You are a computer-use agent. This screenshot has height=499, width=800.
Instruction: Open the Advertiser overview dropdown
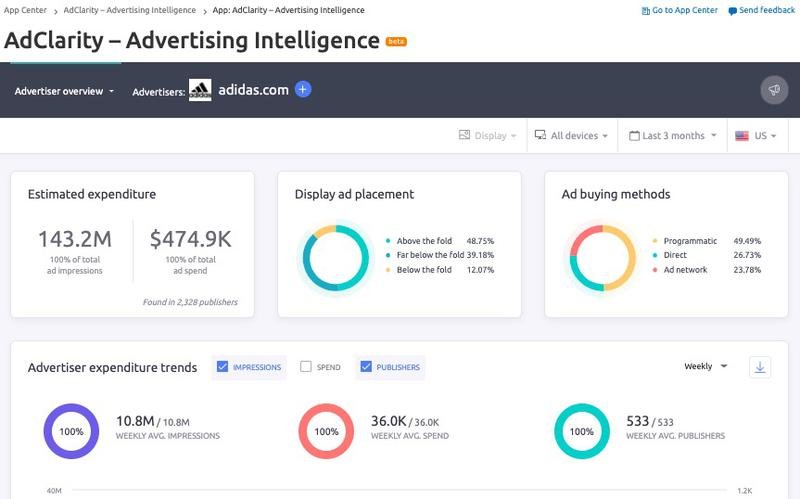coord(64,91)
